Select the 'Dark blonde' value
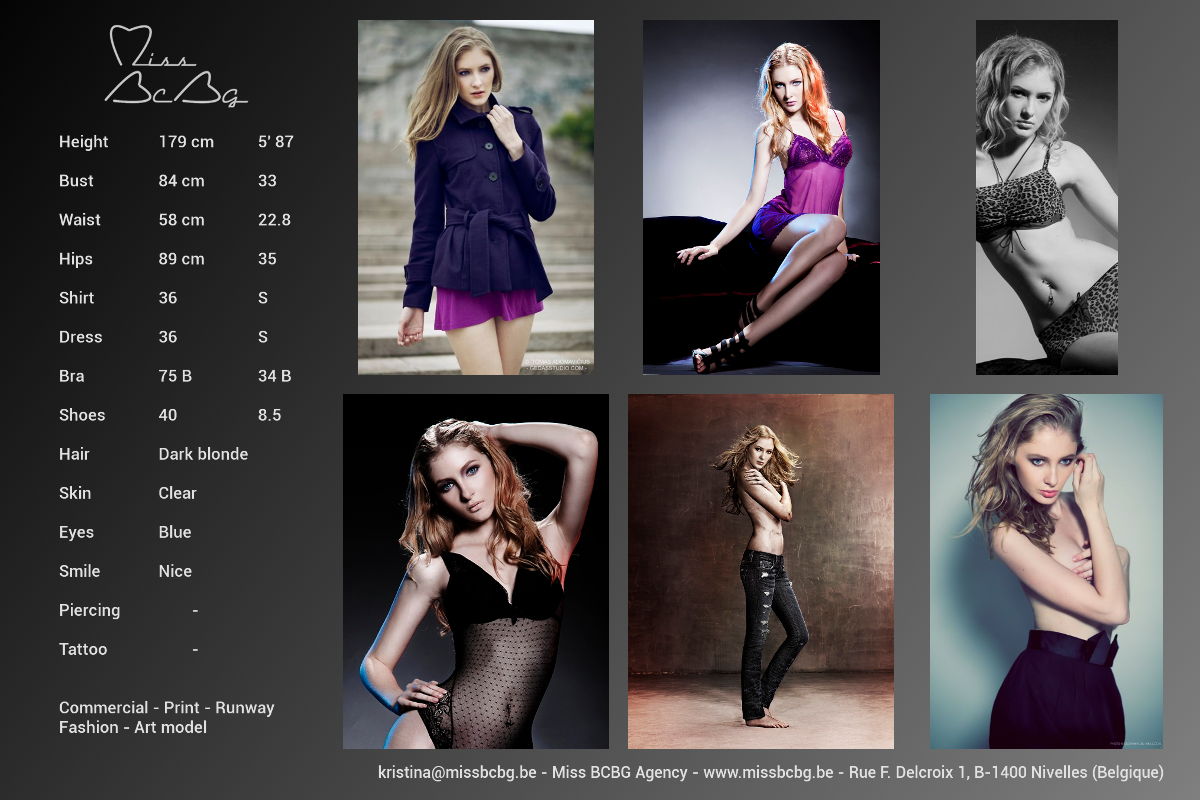 click(x=203, y=454)
